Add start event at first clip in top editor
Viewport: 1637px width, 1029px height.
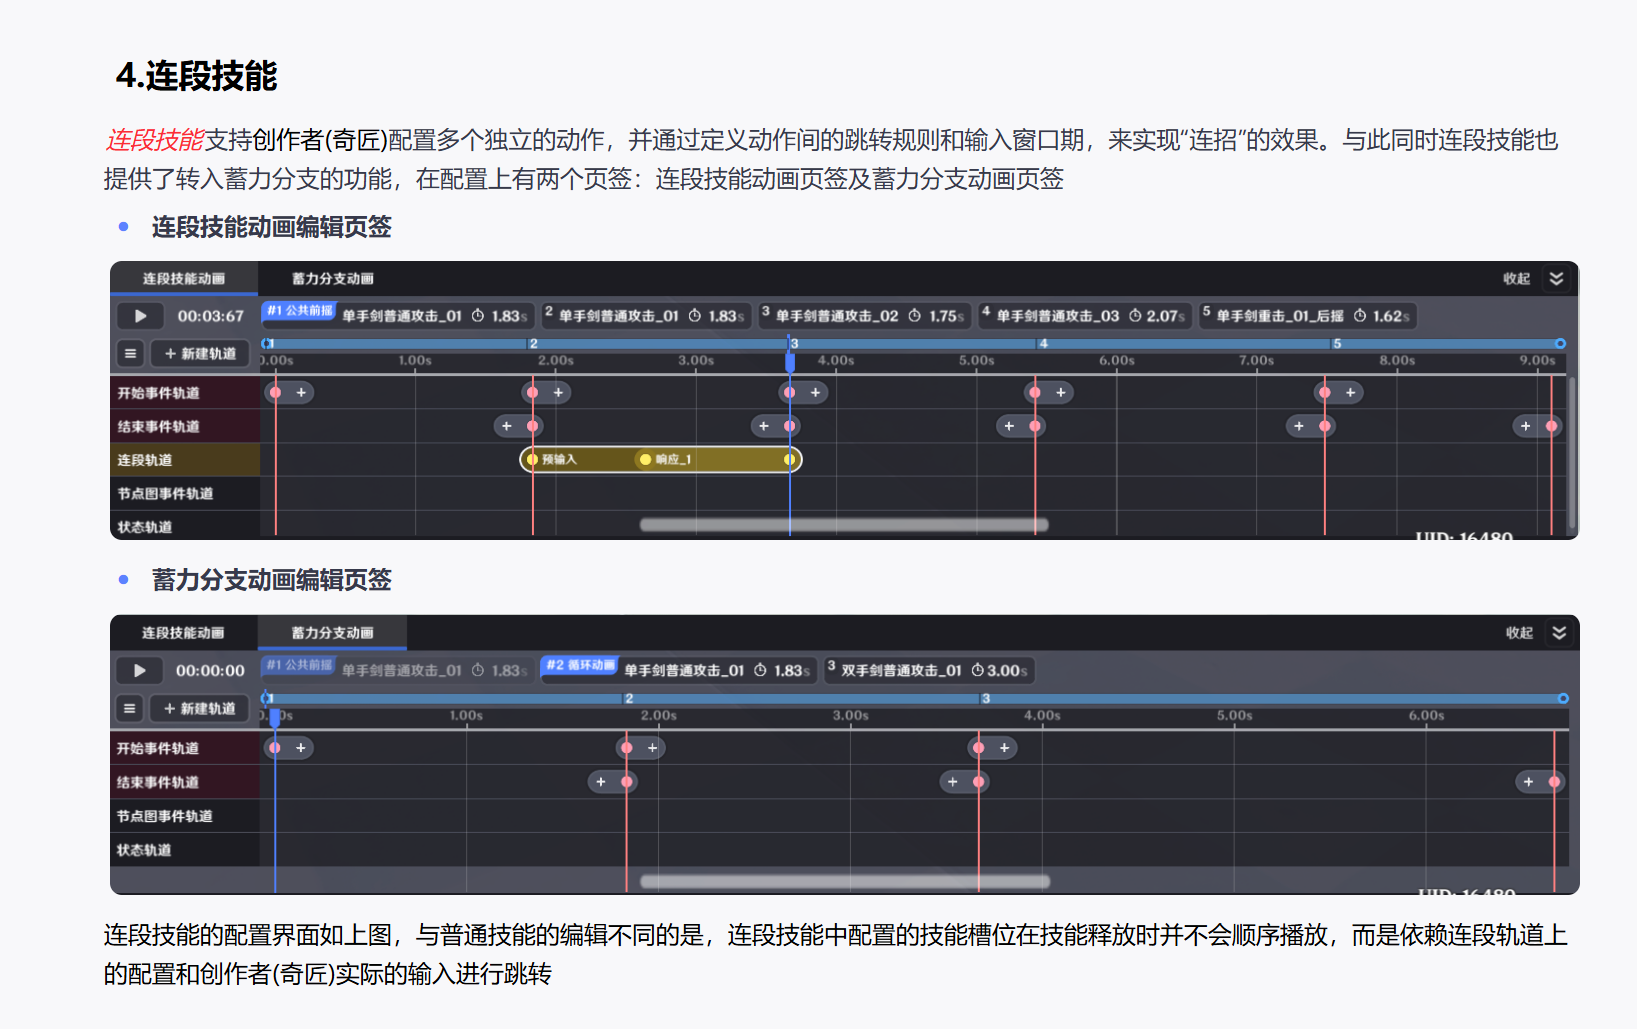pos(301,393)
